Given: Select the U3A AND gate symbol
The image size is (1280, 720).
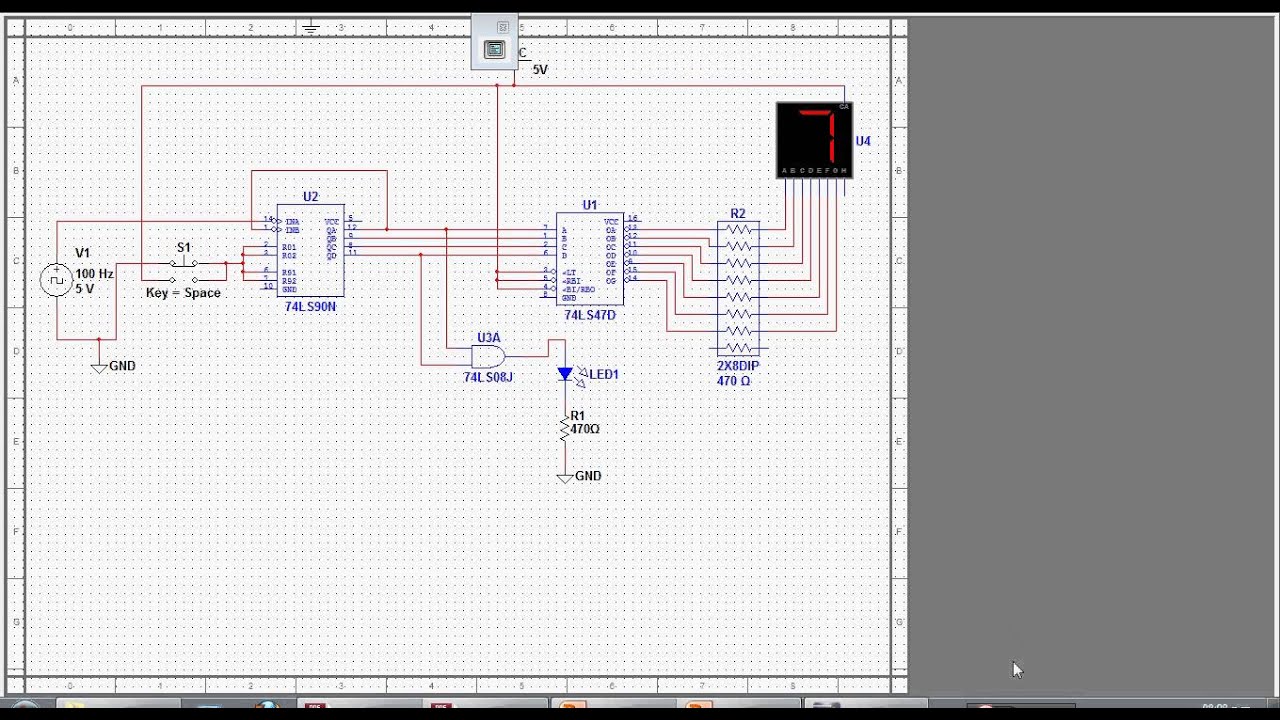Looking at the screenshot, I should click(488, 356).
